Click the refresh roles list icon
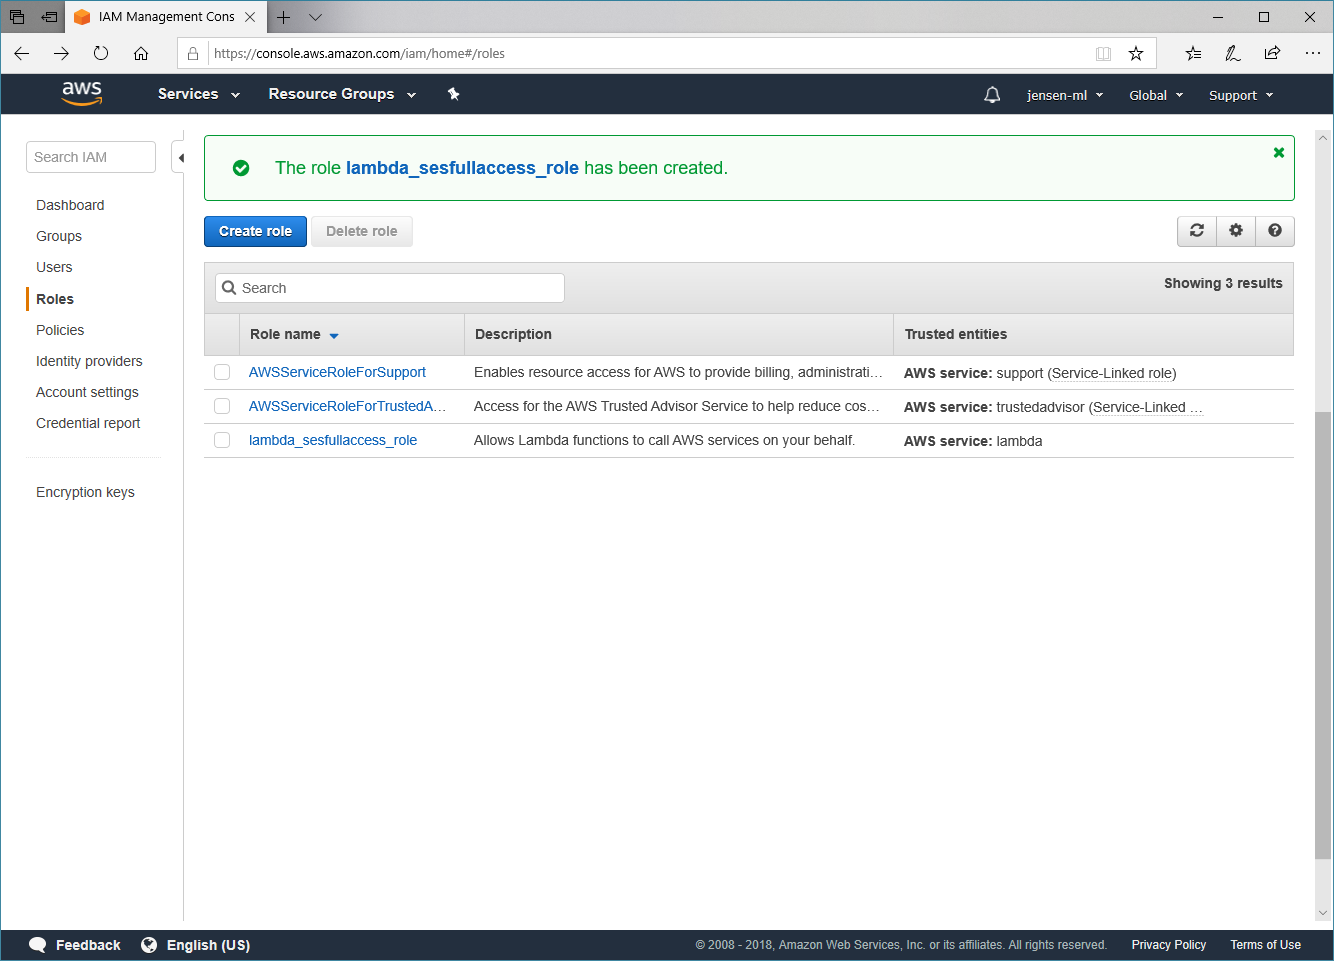The image size is (1334, 961). coord(1197,231)
